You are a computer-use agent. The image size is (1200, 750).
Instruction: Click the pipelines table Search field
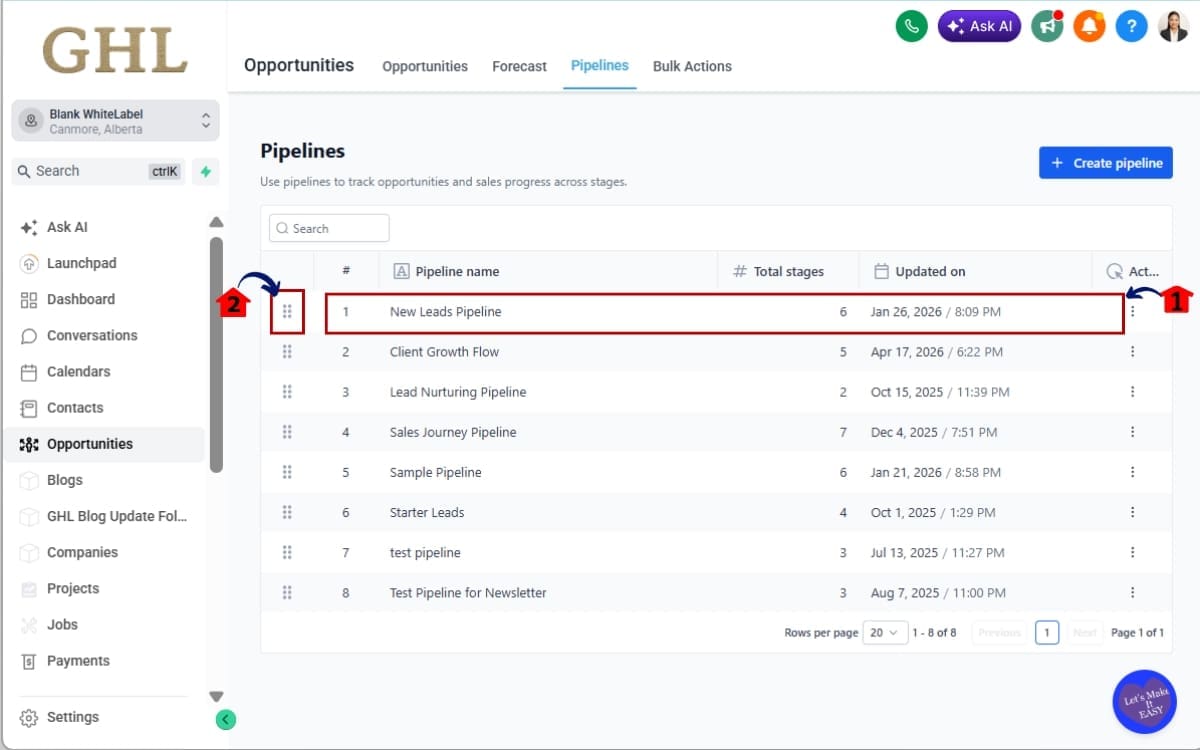[x=329, y=228]
